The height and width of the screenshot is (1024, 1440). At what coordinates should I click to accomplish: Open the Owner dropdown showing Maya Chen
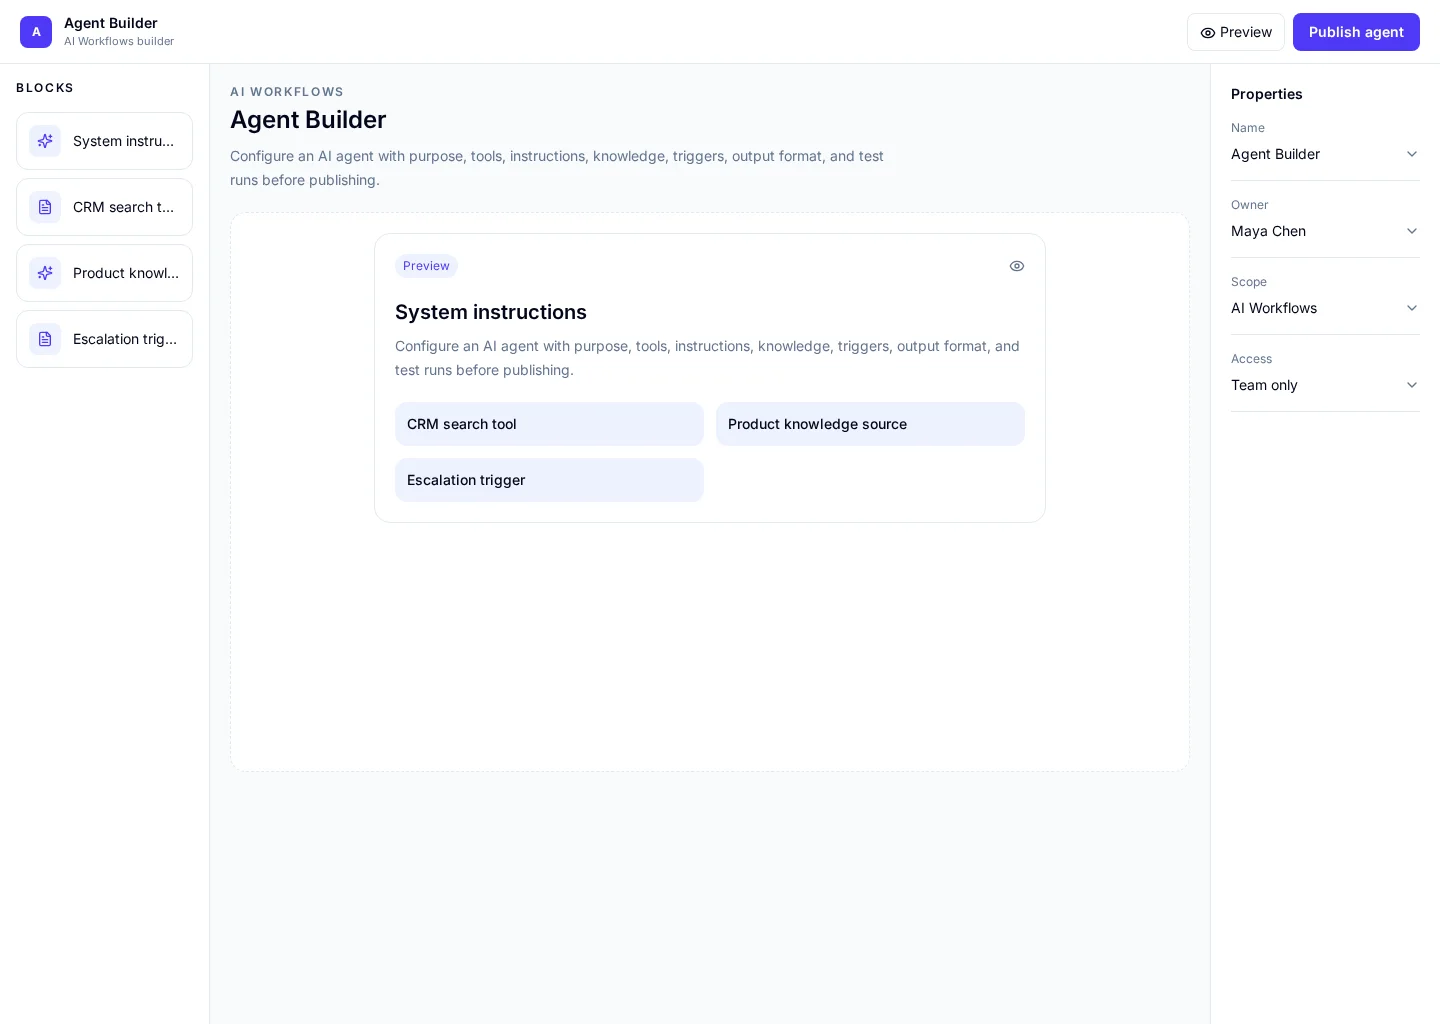click(x=1325, y=231)
